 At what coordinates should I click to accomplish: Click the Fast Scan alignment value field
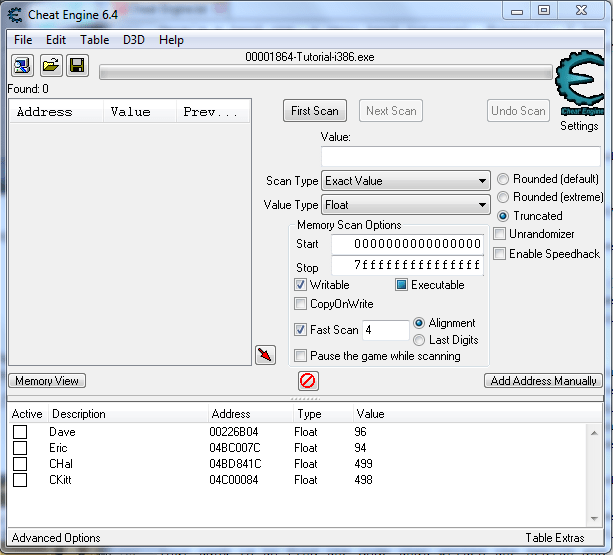[x=385, y=330]
